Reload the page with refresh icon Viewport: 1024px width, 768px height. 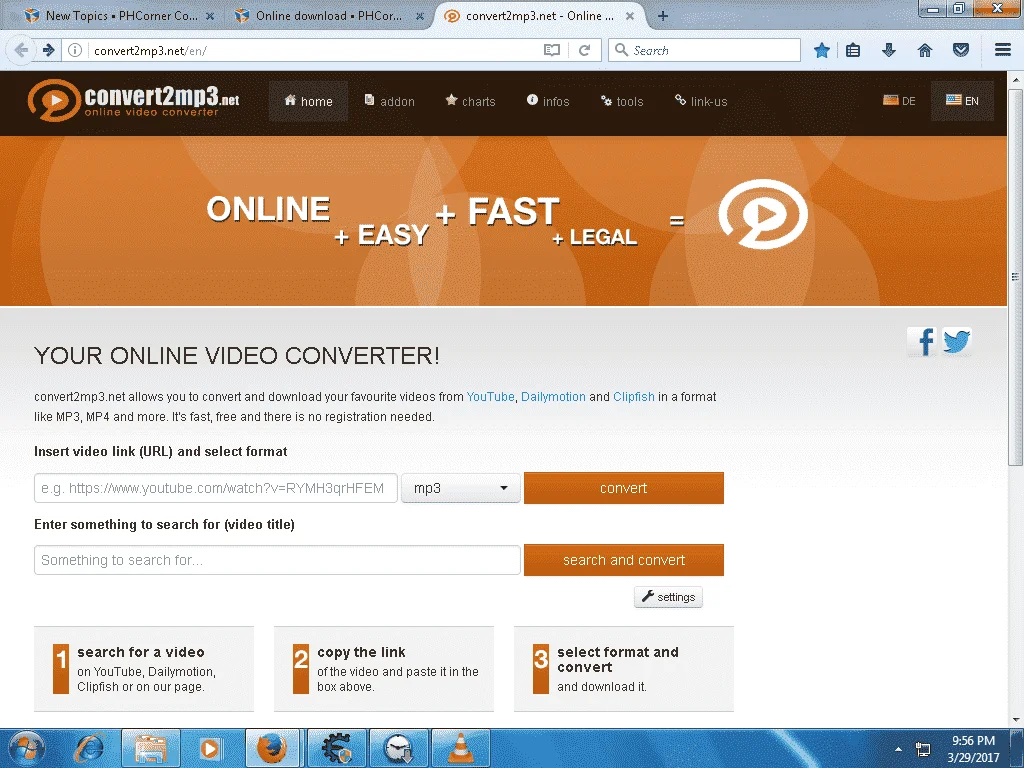(x=584, y=50)
